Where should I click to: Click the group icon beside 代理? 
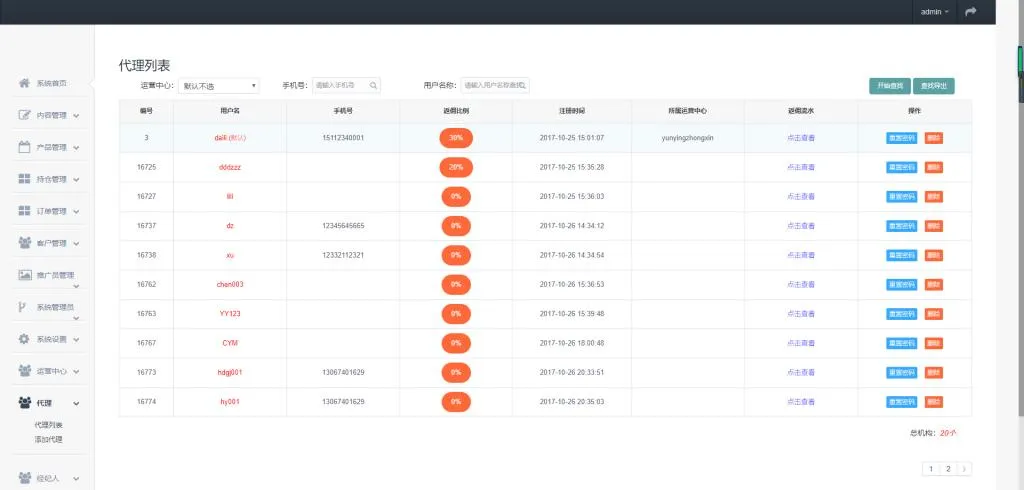coord(25,403)
